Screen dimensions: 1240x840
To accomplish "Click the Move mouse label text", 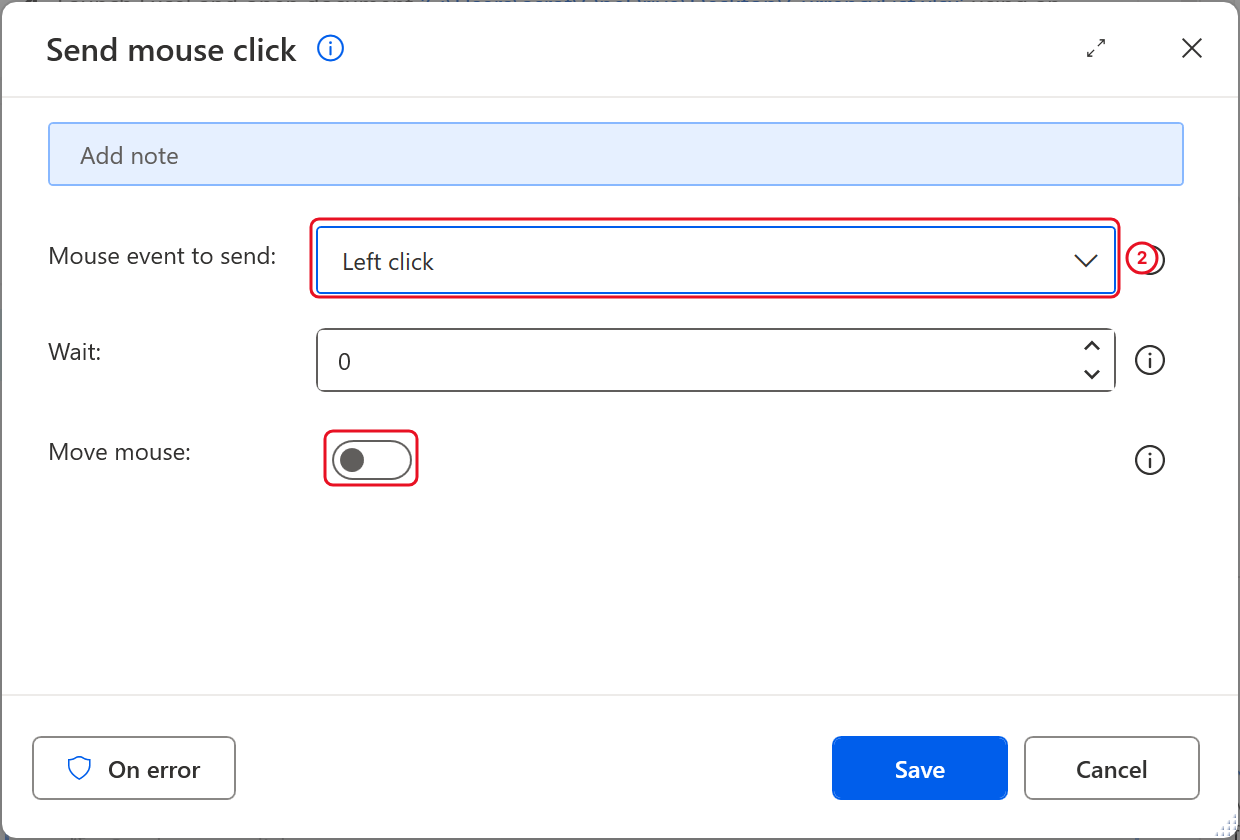I will point(119,452).
